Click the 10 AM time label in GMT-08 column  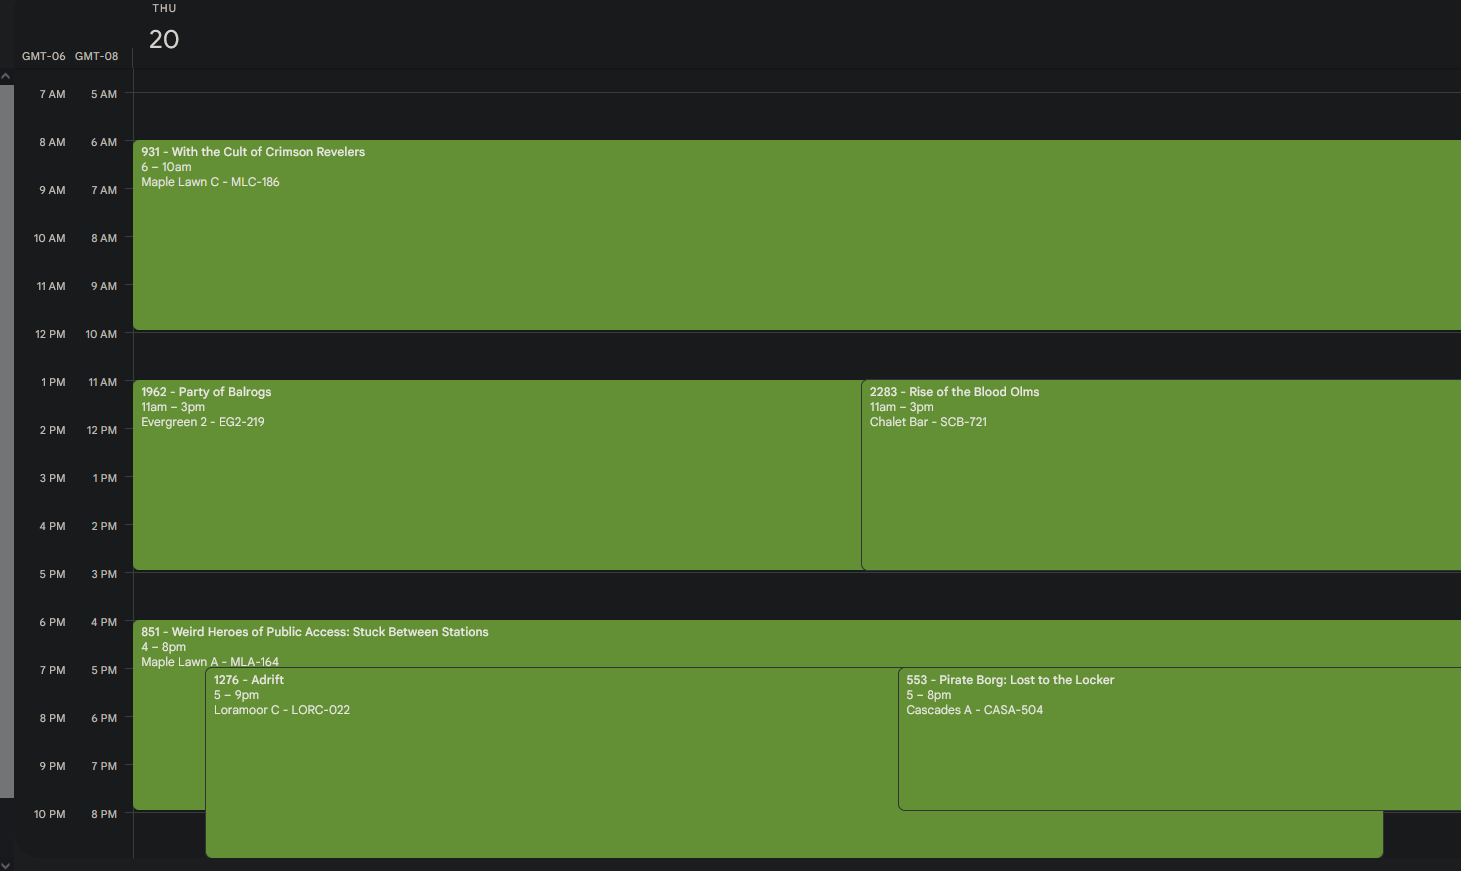(x=101, y=334)
